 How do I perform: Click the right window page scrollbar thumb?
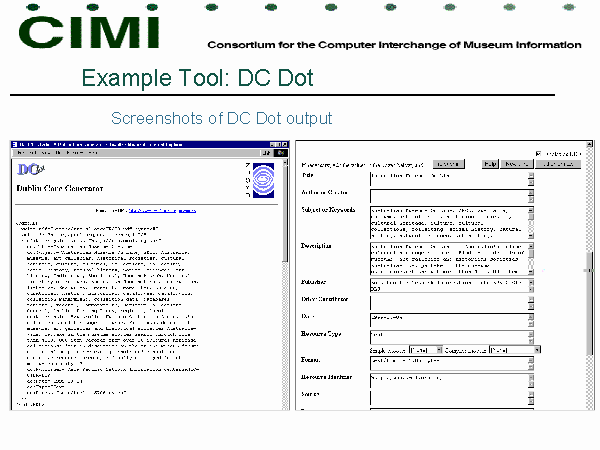pos(589,304)
